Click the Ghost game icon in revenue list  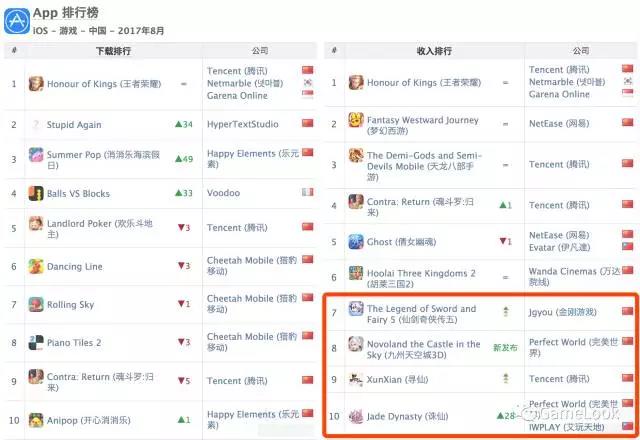(x=356, y=242)
